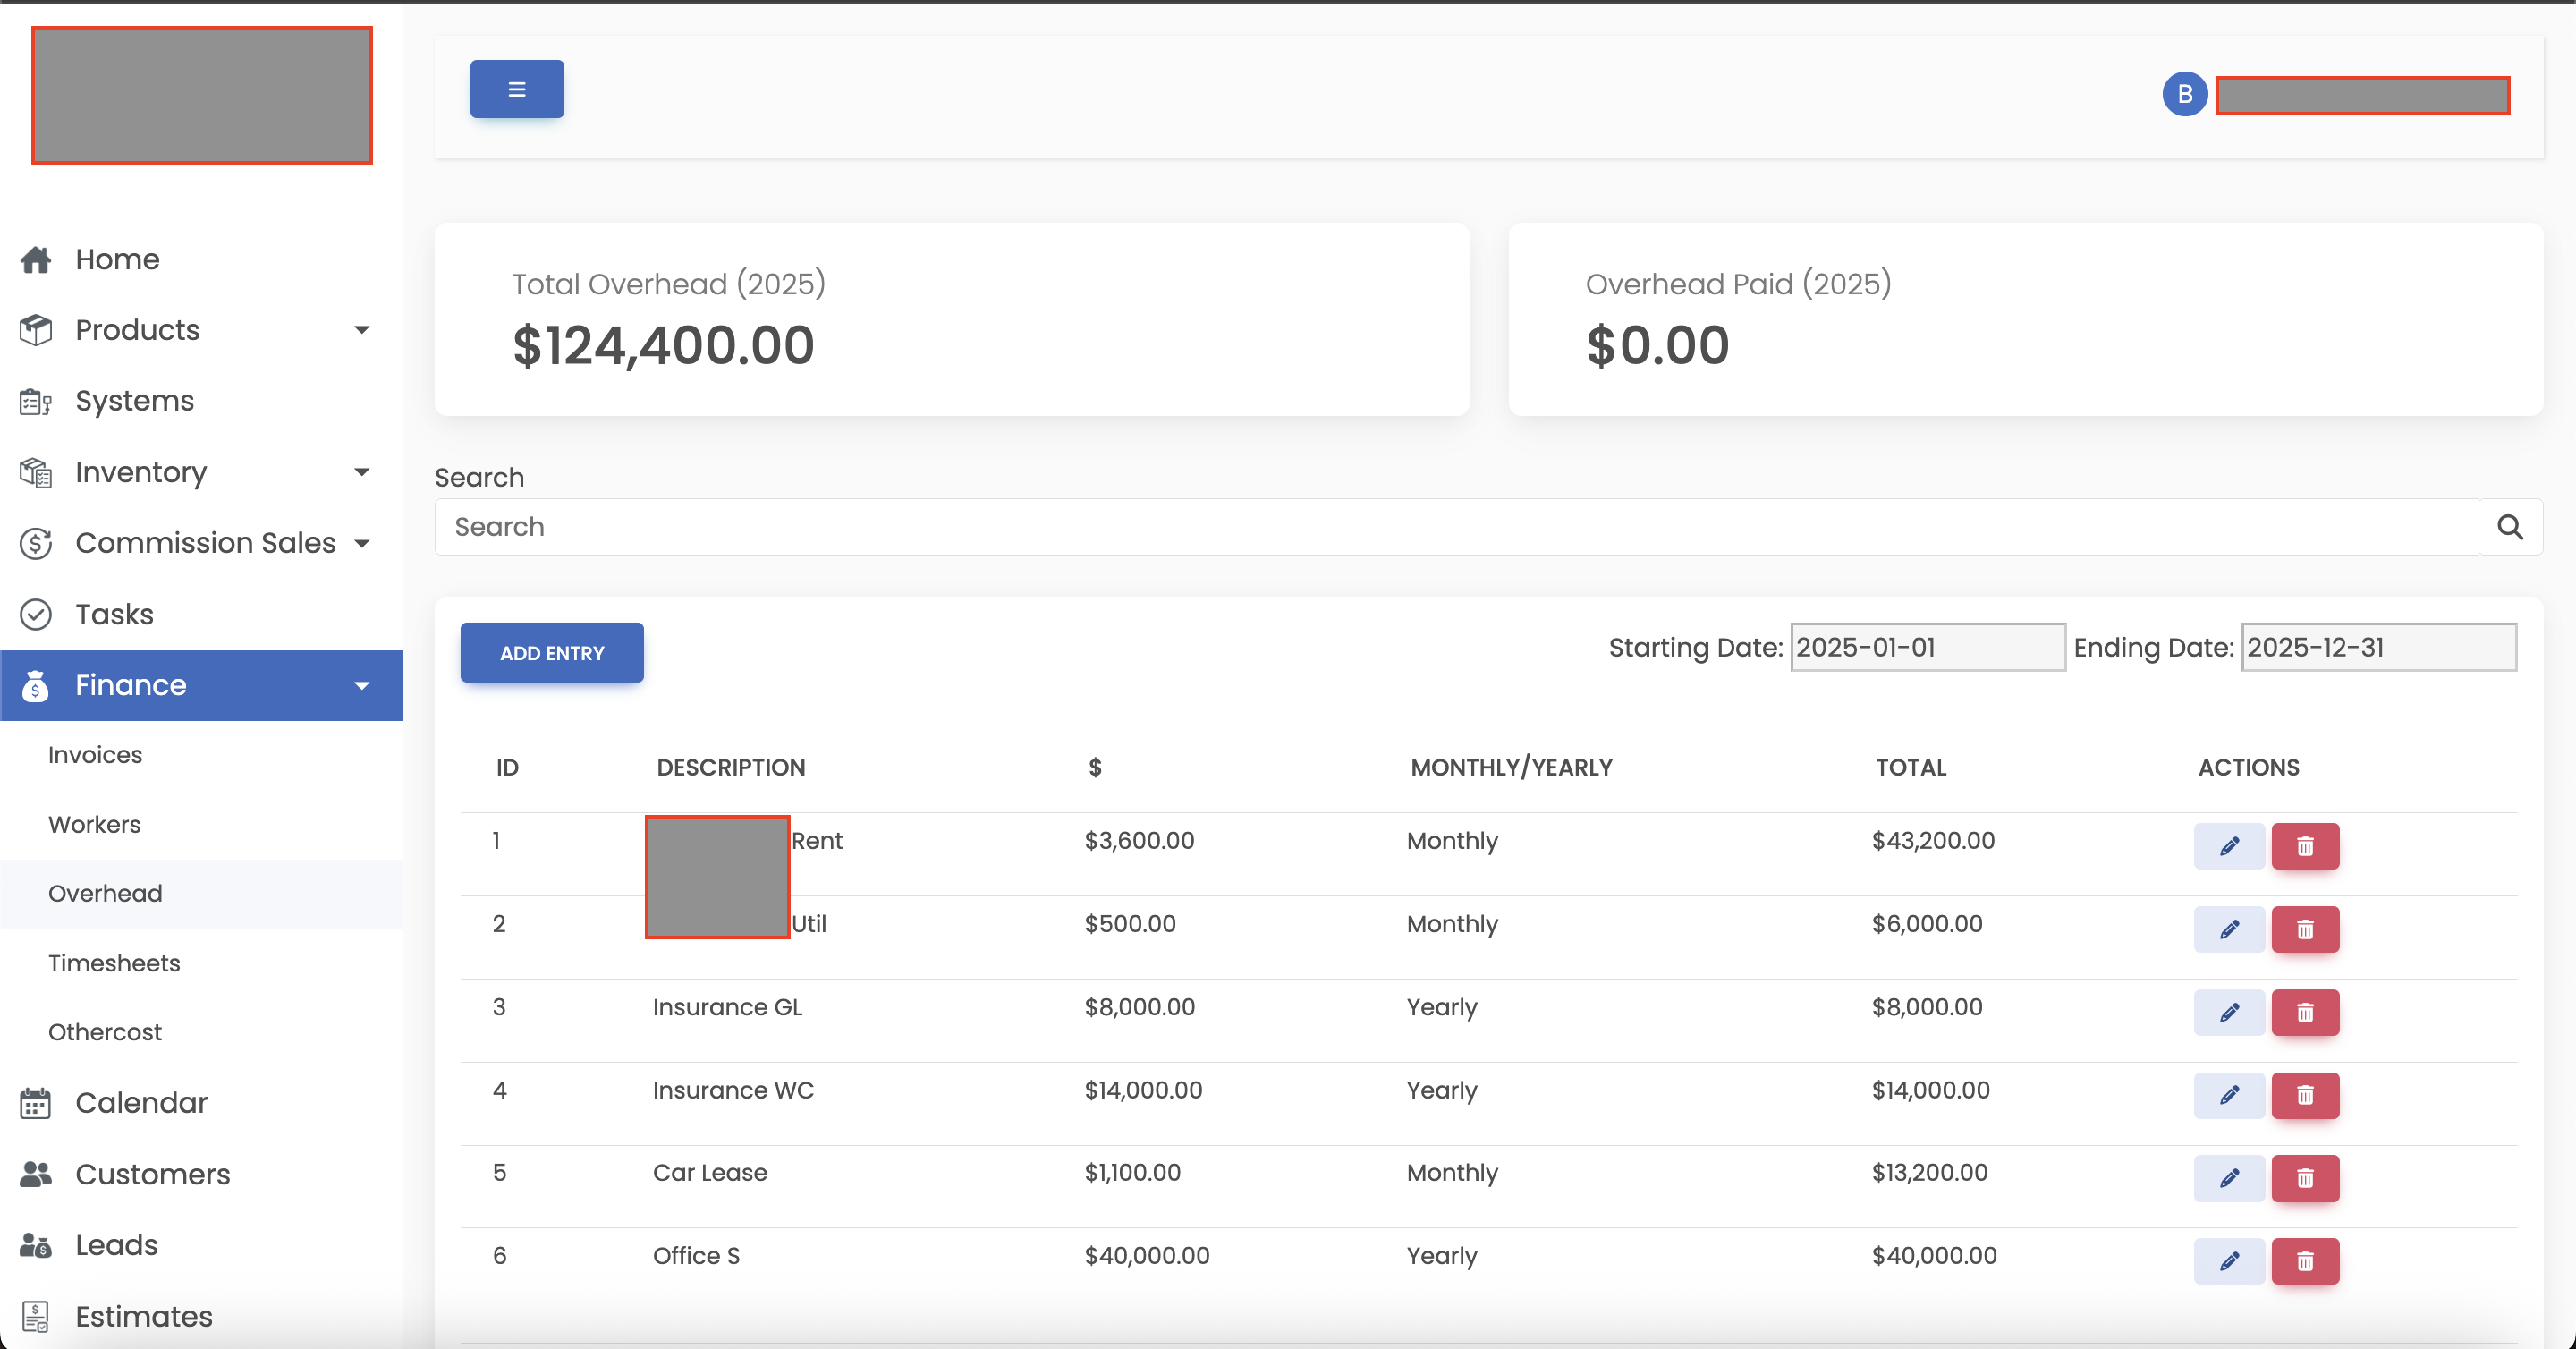The width and height of the screenshot is (2576, 1349).
Task: Collapse the Finance section
Action: [x=361, y=686]
